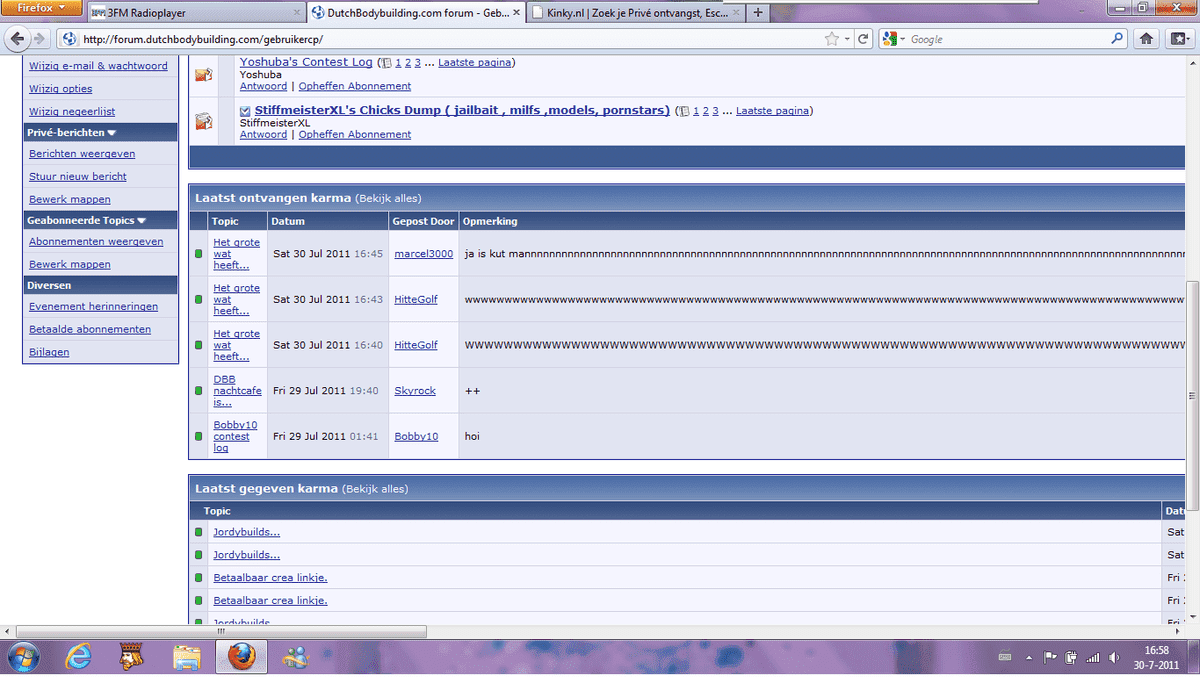
Task: Go to the Firefox home page icon
Action: 1146,39
